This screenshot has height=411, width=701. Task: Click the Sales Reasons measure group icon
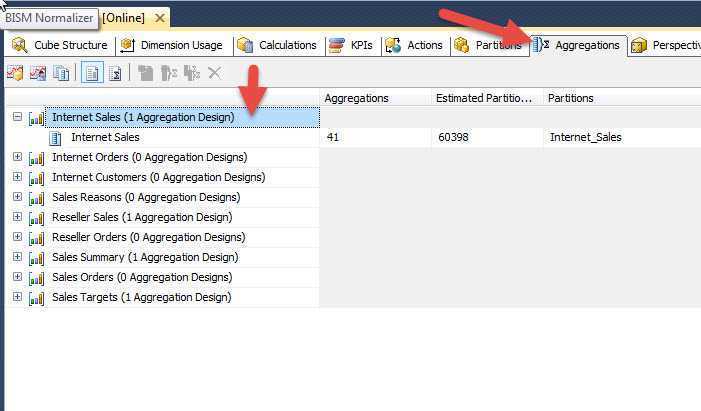point(36,198)
